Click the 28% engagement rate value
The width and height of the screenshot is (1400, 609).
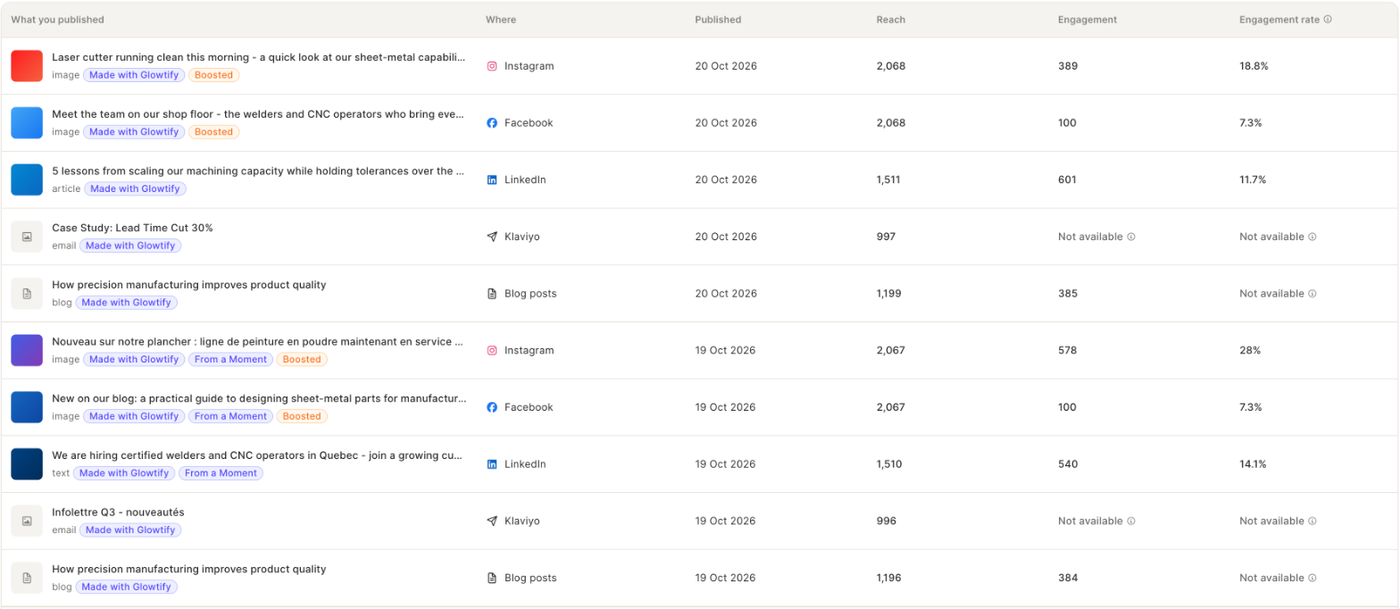pyautogui.click(x=1250, y=351)
